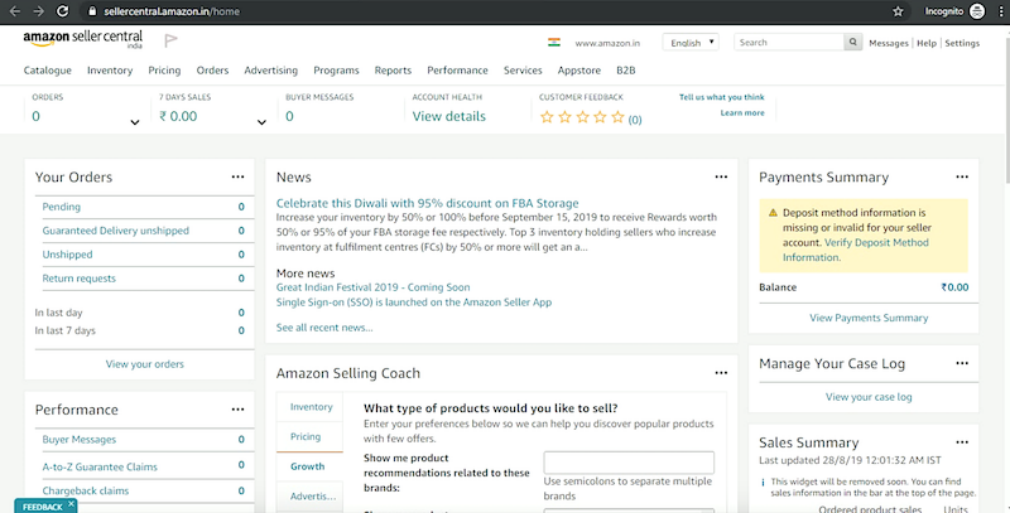Open the English language dropdown
1010x514 pixels.
click(x=691, y=43)
